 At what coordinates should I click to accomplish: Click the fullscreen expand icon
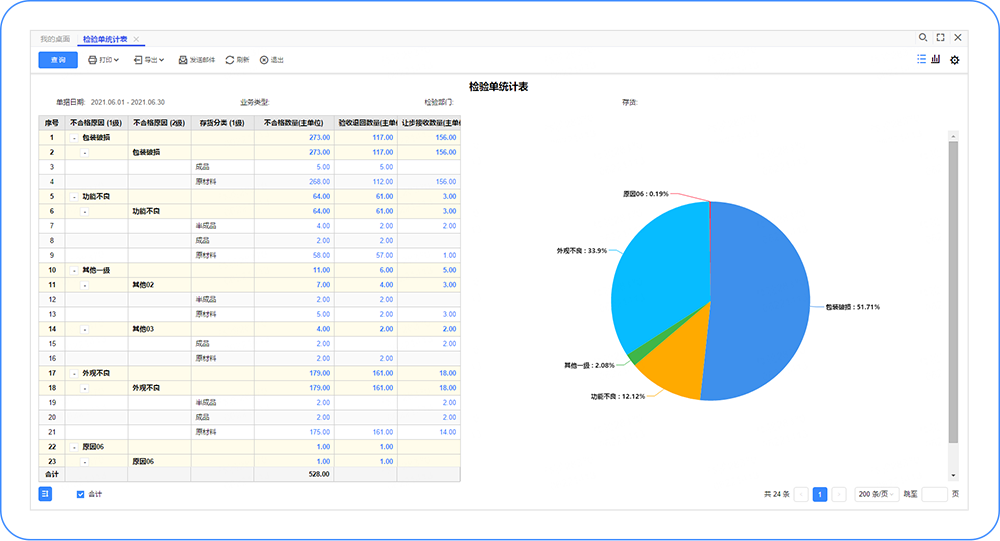coord(940,37)
